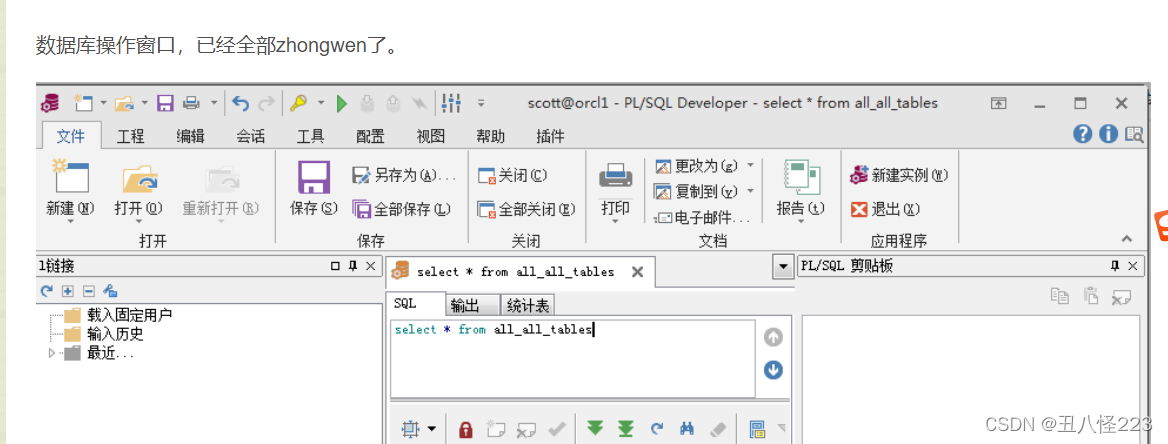Click the 全部保存(L) button
Image resolution: width=1168 pixels, height=444 pixels.
point(402,209)
